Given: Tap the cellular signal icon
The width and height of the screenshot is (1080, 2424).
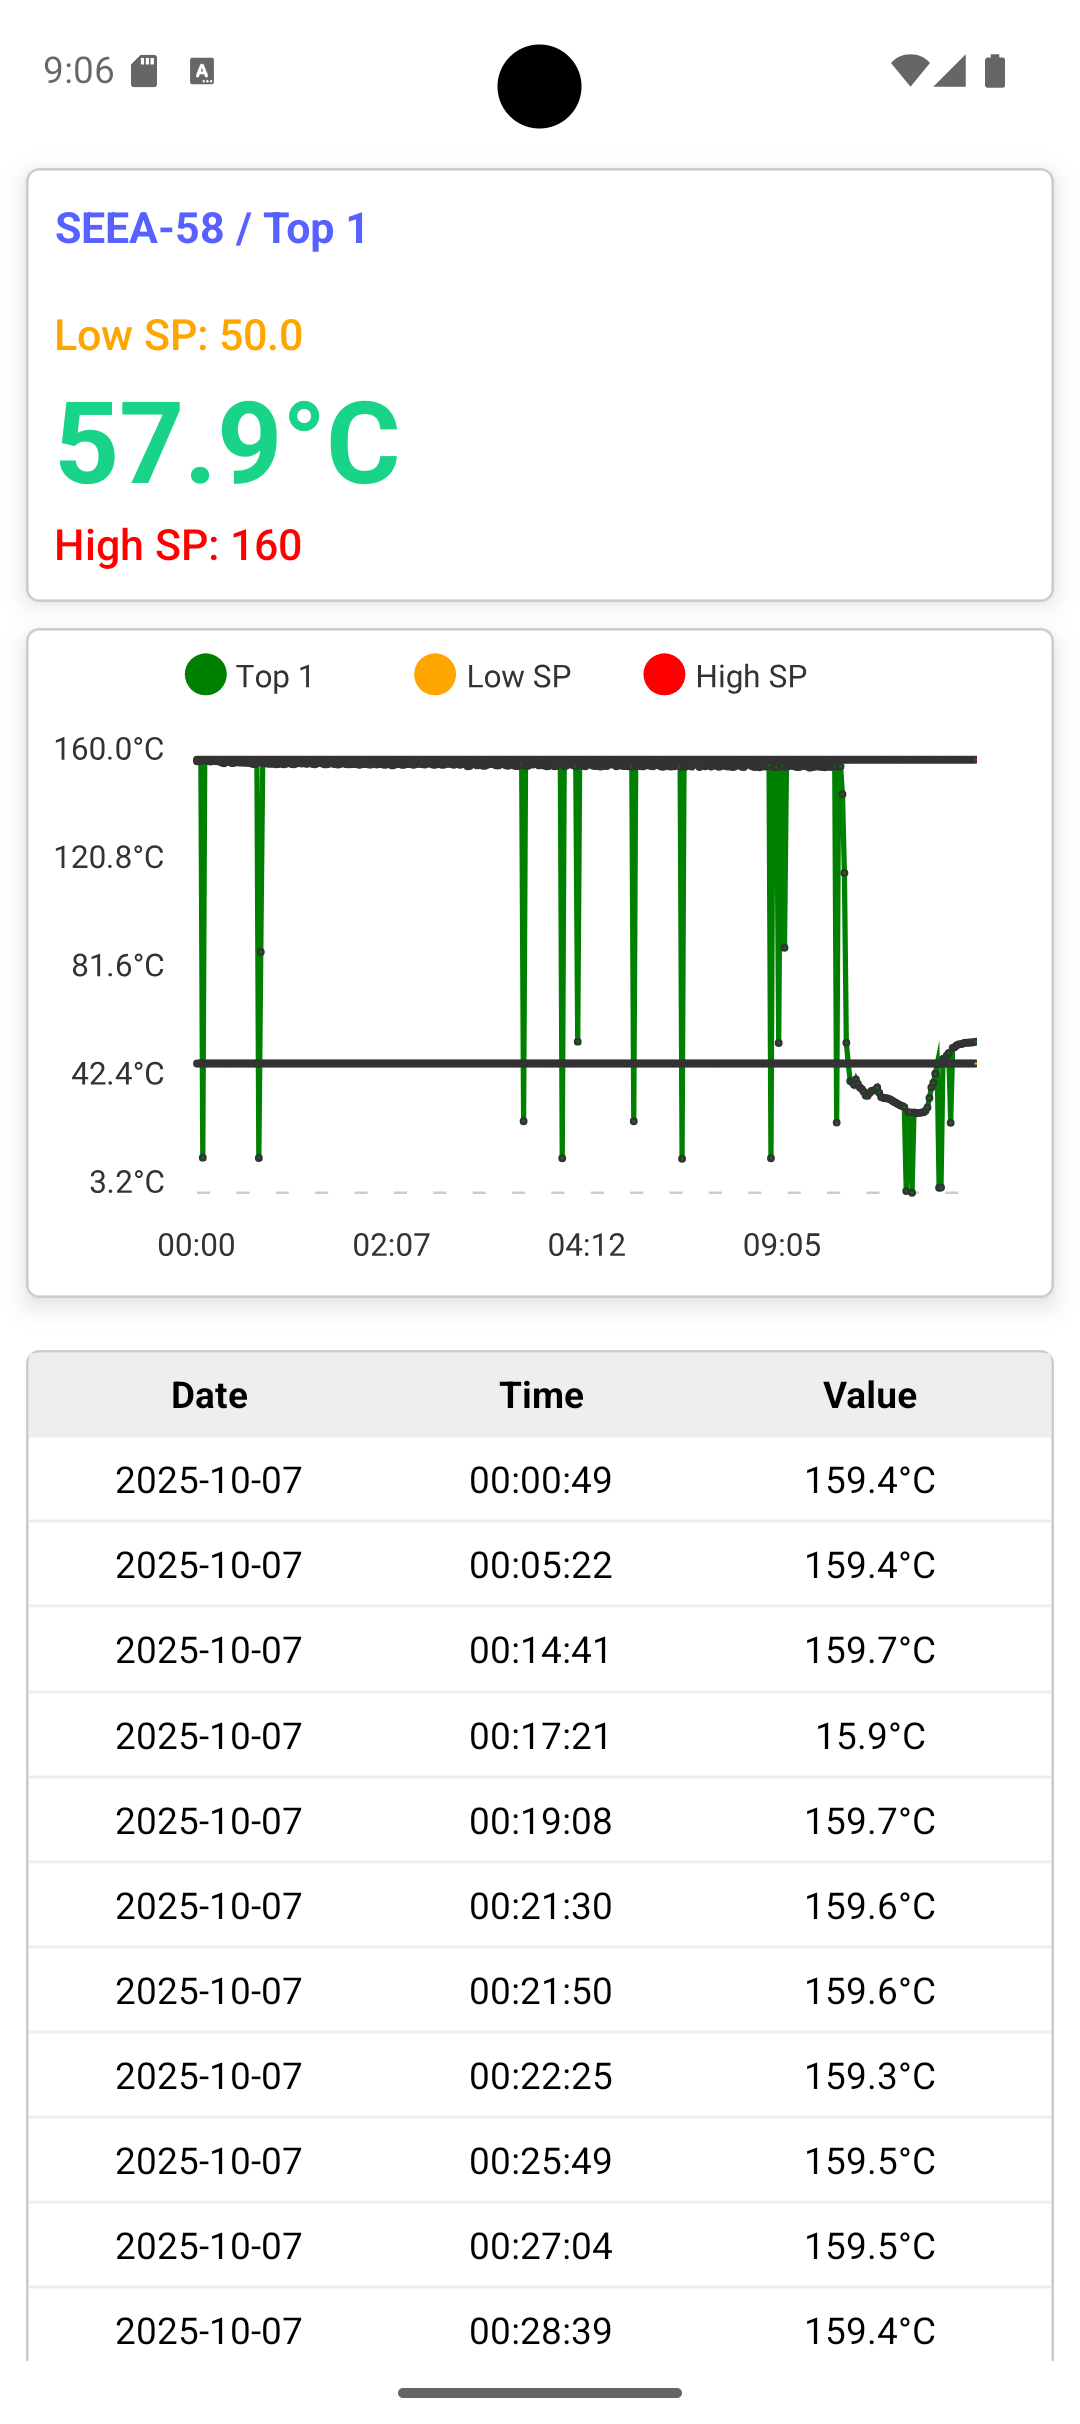Looking at the screenshot, I should (950, 71).
